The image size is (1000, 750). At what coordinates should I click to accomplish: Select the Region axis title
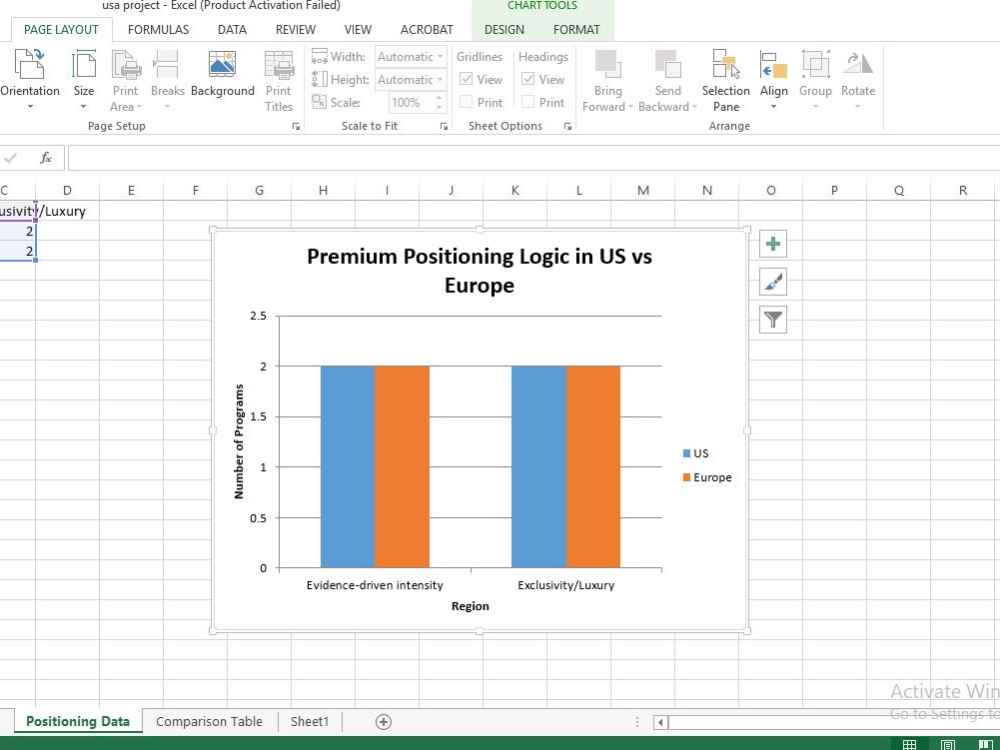[x=470, y=606]
